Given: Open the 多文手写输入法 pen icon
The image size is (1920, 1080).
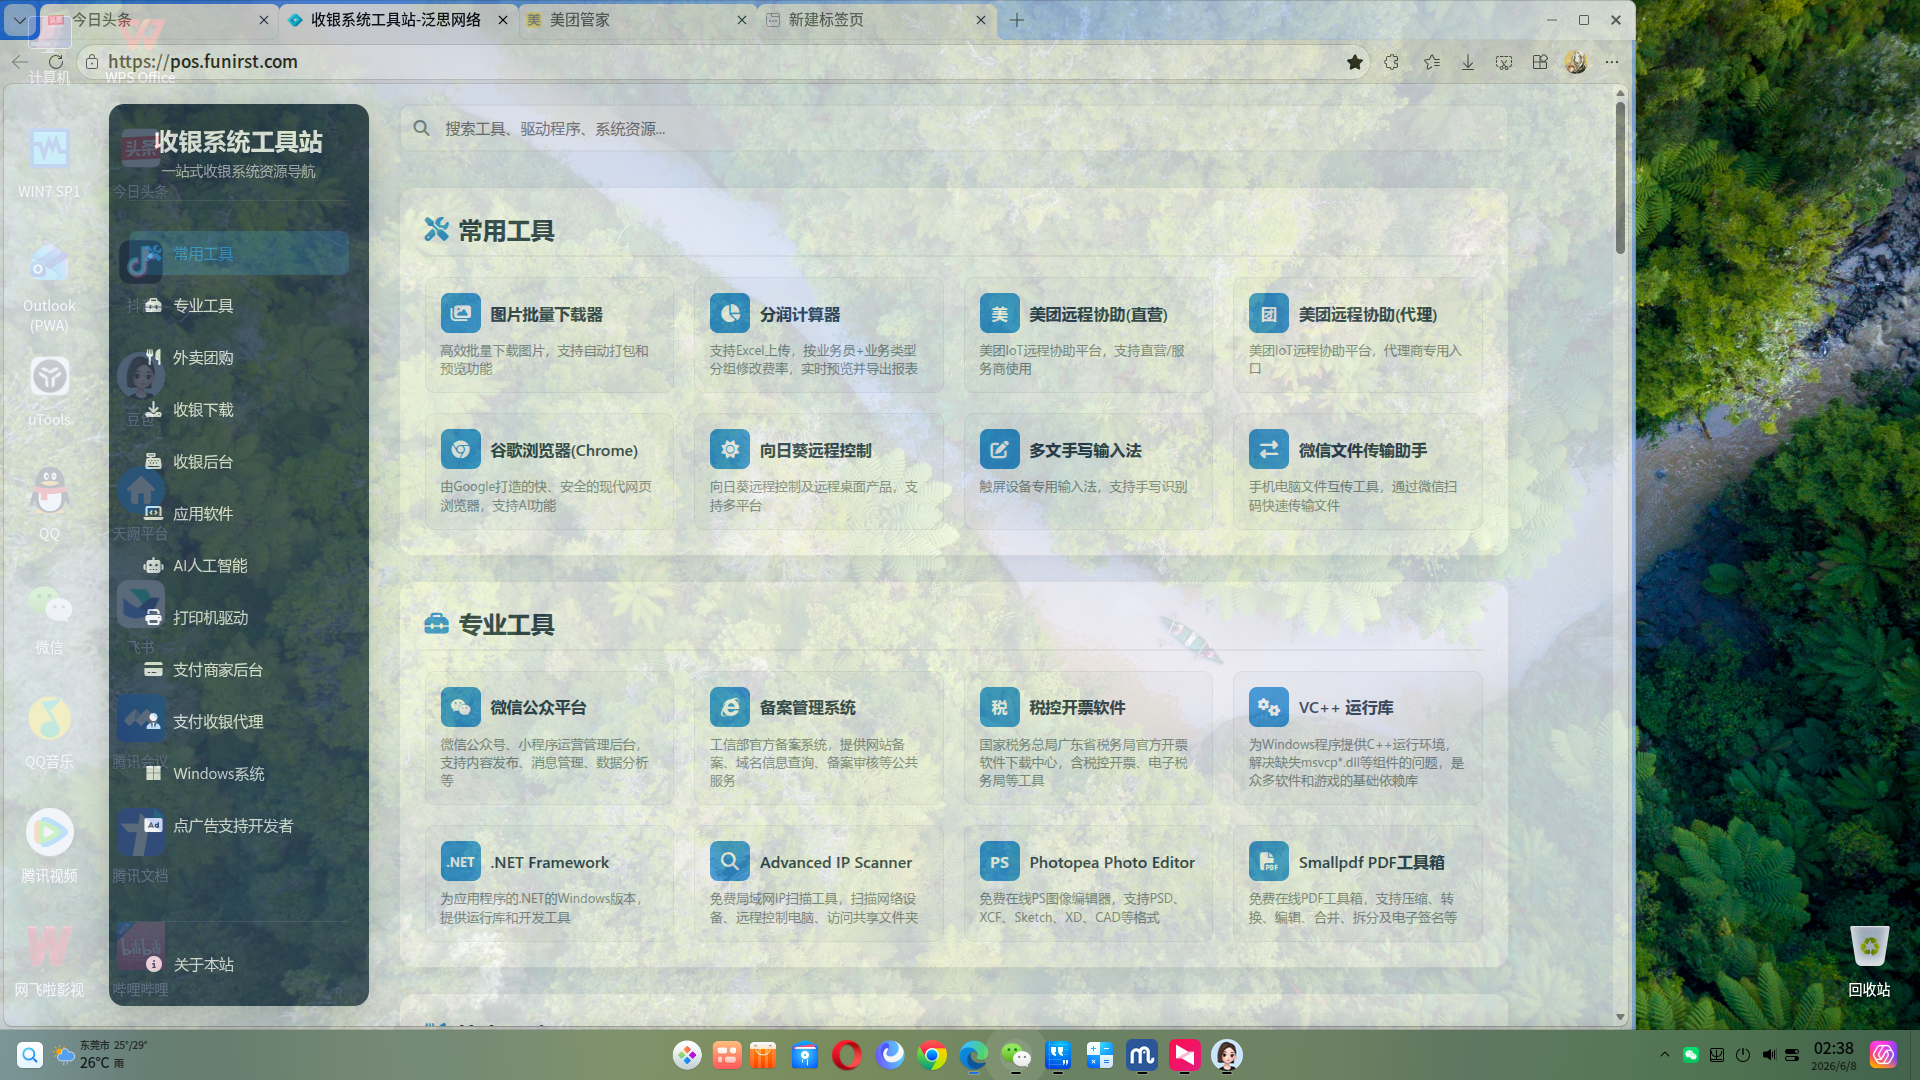Looking at the screenshot, I should (x=999, y=450).
